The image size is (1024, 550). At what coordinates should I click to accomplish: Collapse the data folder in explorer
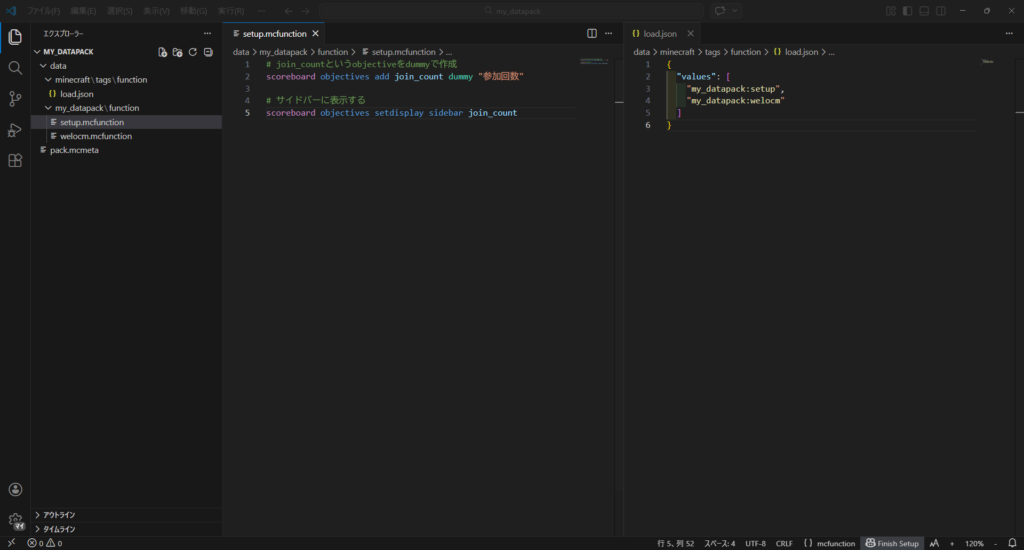[57, 66]
